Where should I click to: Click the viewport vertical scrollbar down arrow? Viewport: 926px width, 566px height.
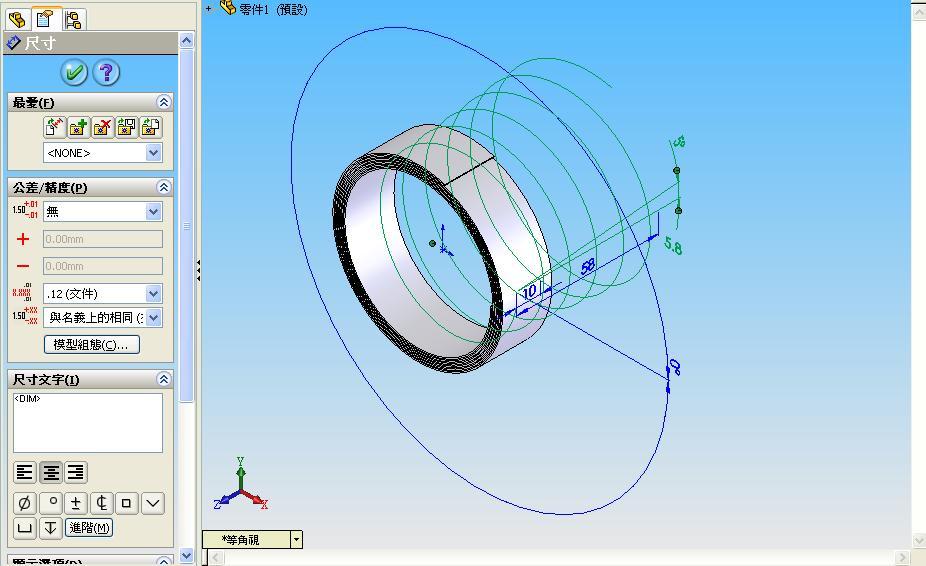pos(919,540)
